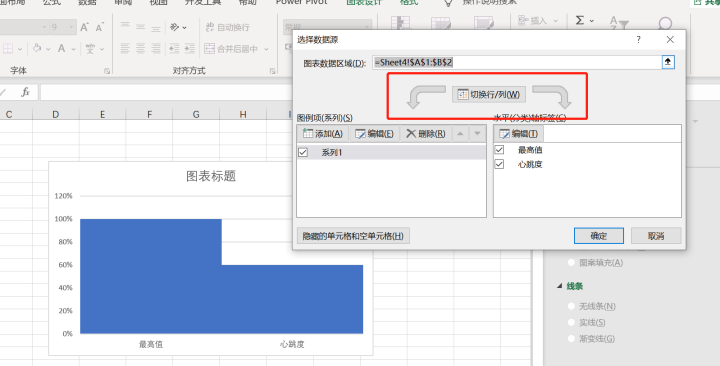Viewport: 720px width, 366px height.
Task: Switch to the 帮助 ribbon tab
Action: [x=248, y=2]
